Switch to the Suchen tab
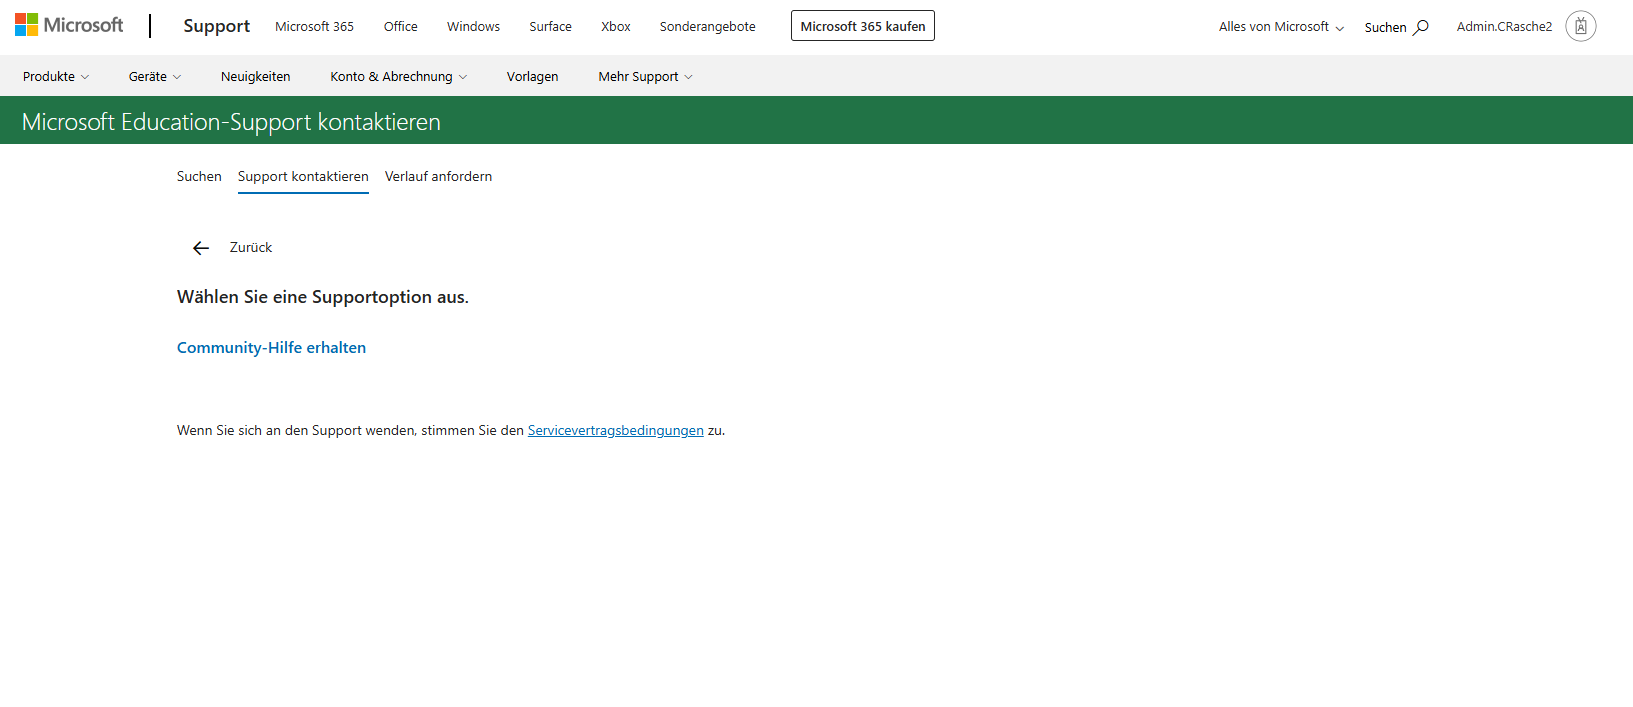This screenshot has width=1633, height=707. tap(199, 177)
